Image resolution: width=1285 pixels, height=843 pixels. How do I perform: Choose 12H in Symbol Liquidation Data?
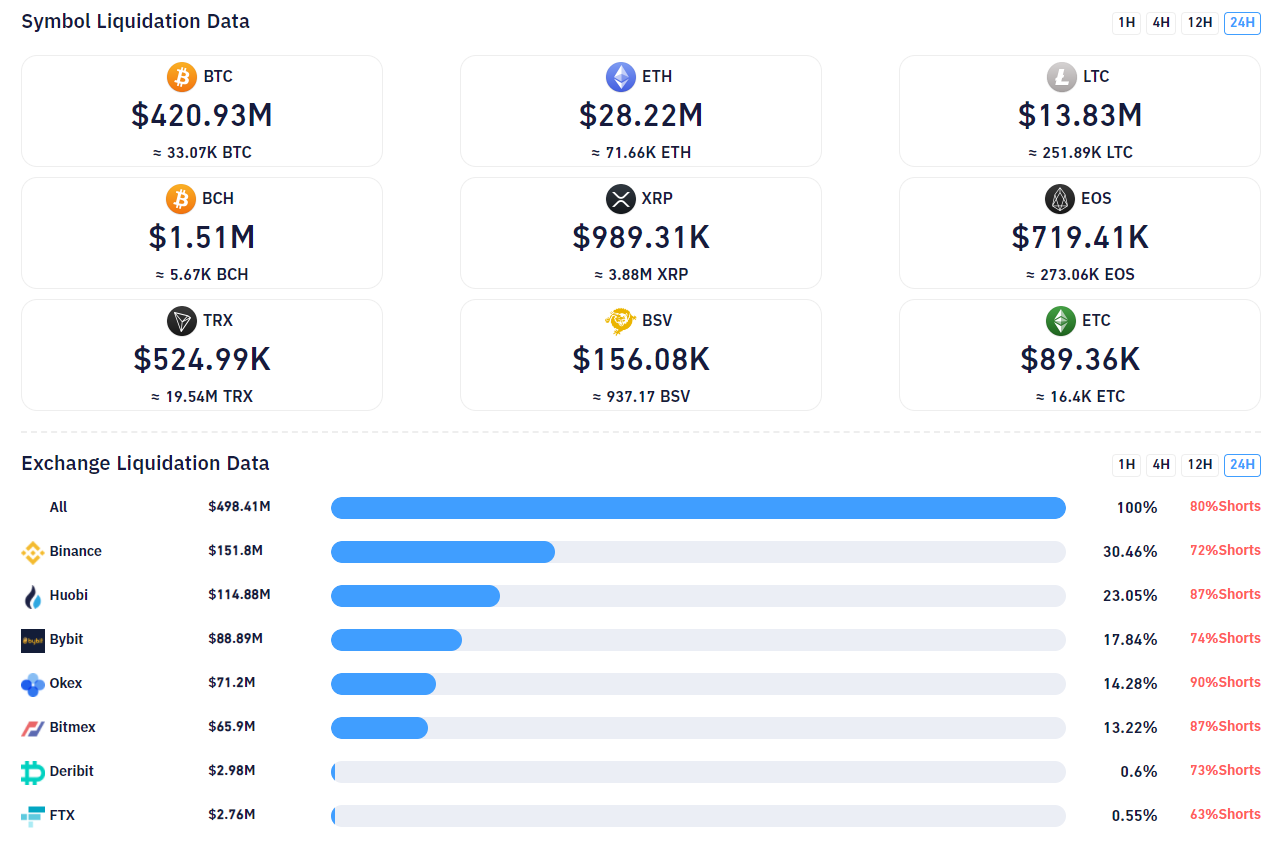click(x=1199, y=23)
